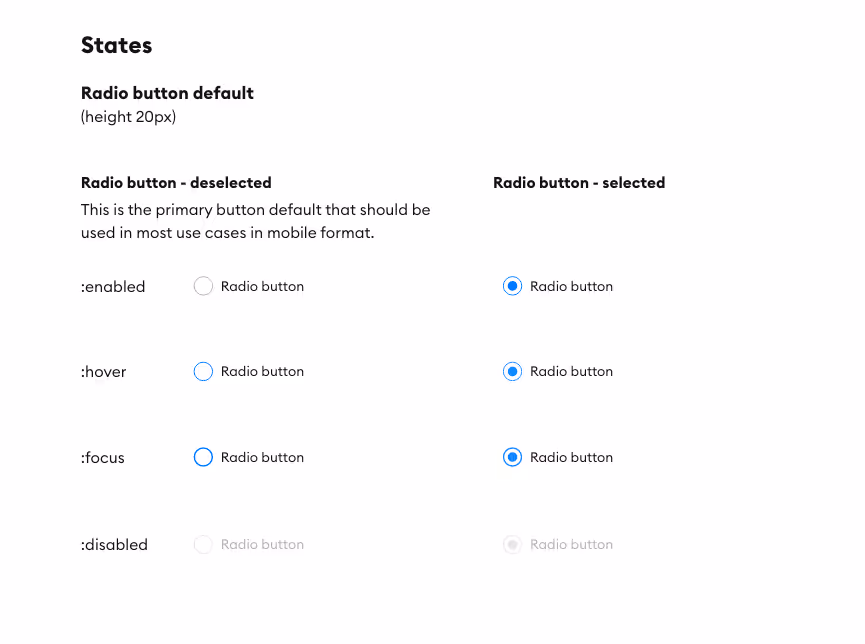This screenshot has height=644, width=865.
Task: Click the Radio button label next to enabled state
Action: click(263, 286)
